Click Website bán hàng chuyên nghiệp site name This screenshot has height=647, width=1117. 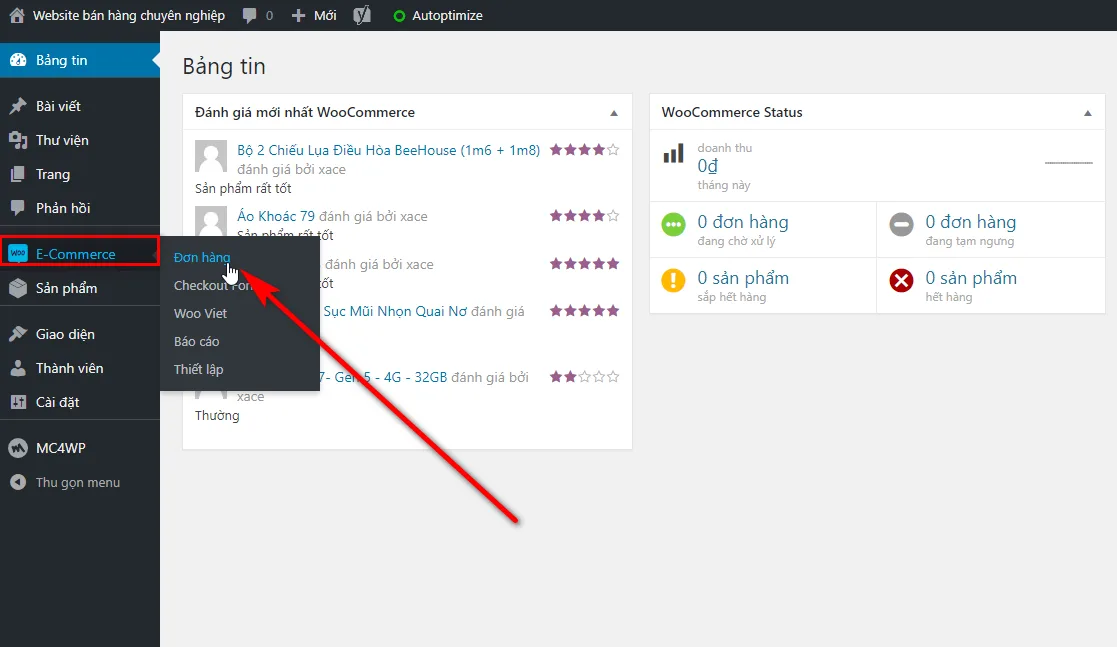[x=129, y=16]
